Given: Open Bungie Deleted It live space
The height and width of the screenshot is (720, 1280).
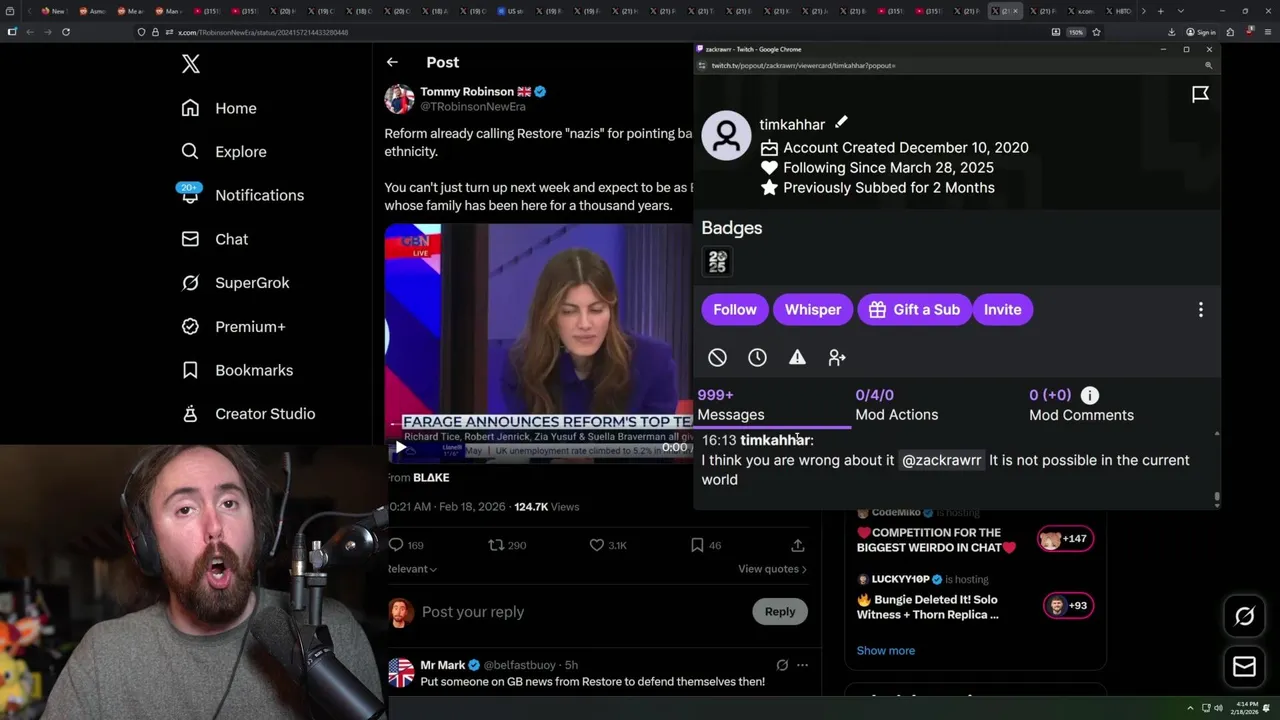Looking at the screenshot, I should pos(927,607).
